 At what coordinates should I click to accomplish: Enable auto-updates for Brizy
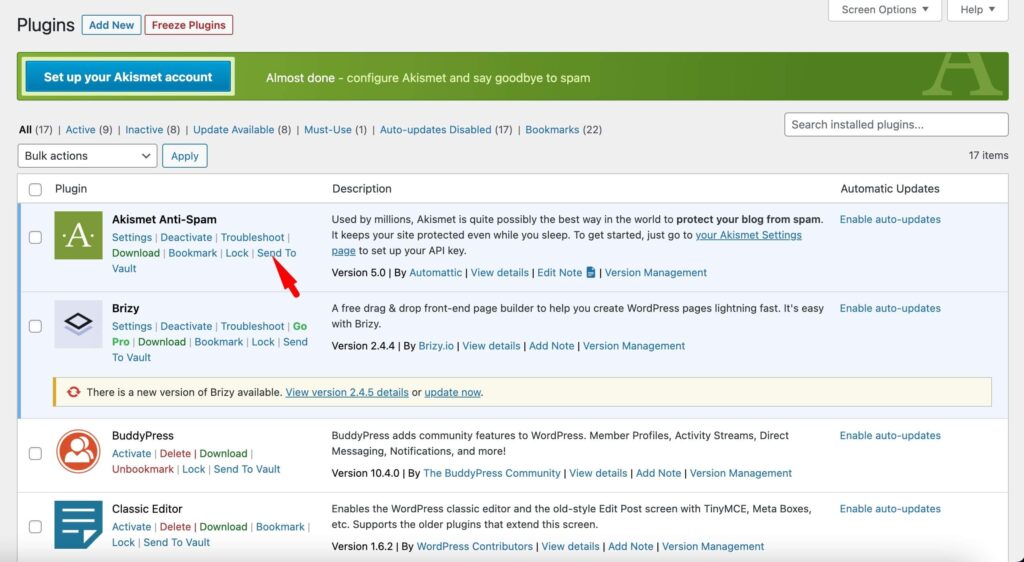coord(890,308)
